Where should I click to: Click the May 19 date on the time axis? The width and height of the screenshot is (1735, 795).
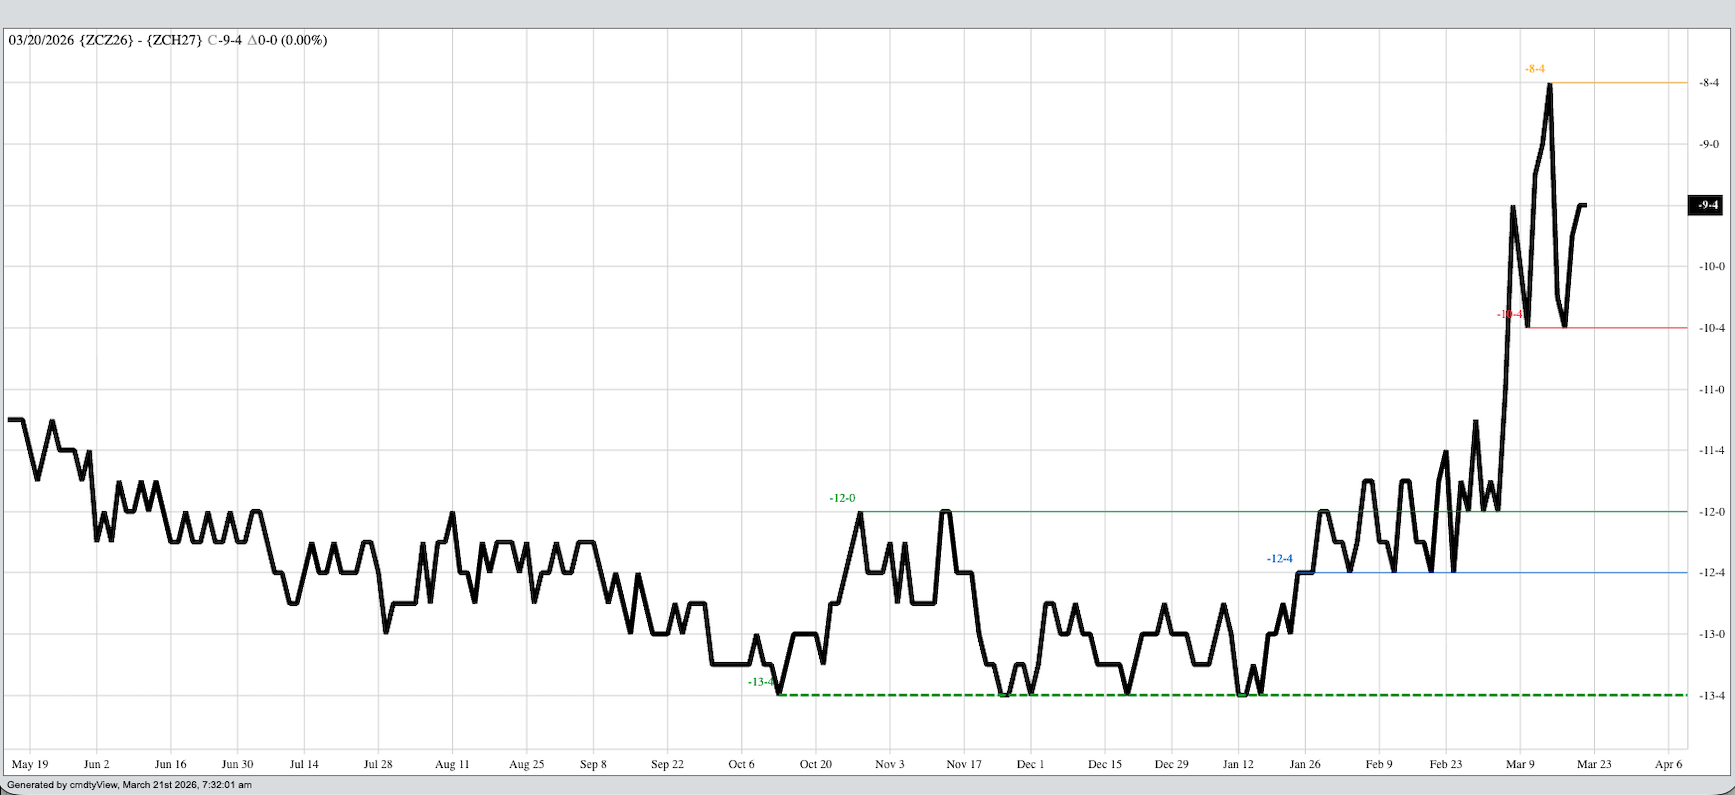click(x=29, y=764)
